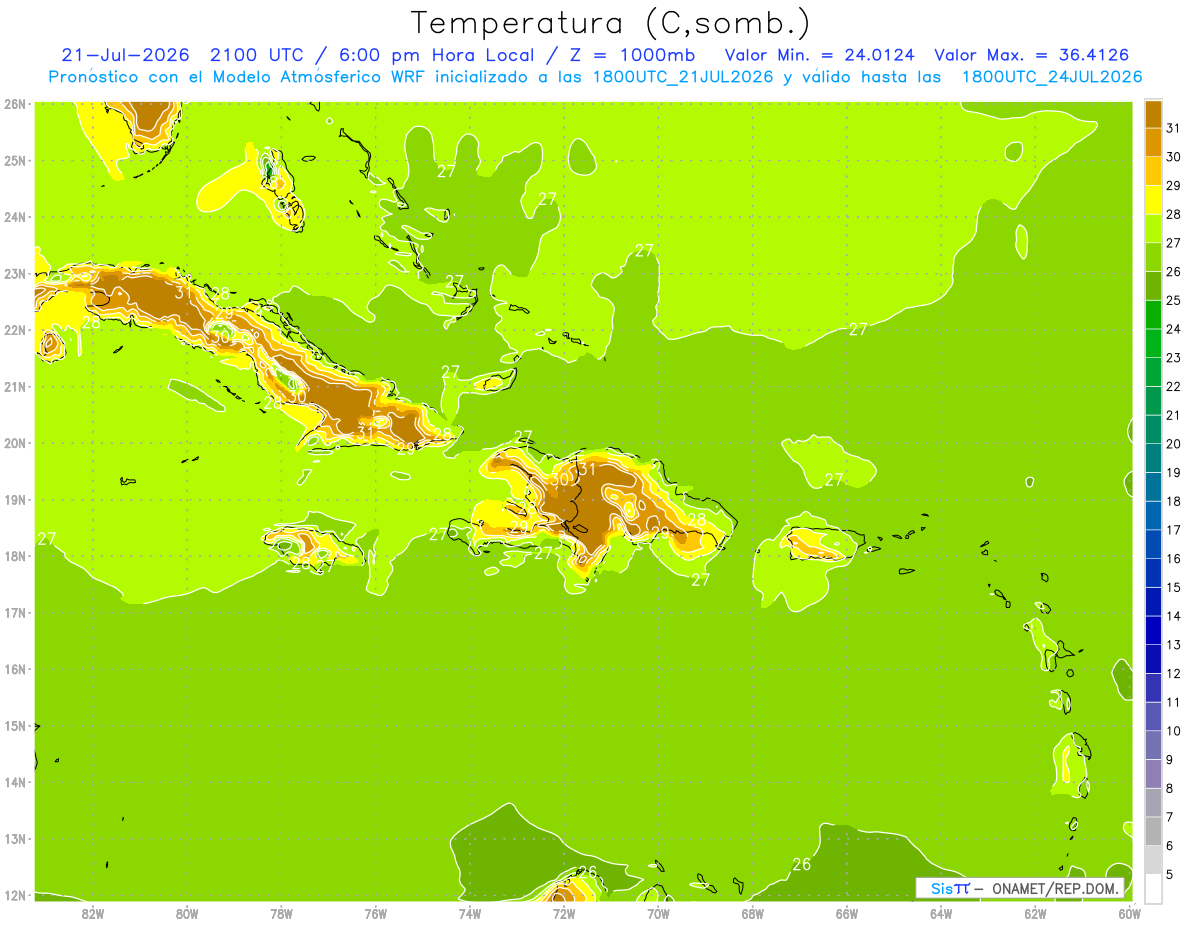Click "Valor Max. = 36.4126" value
The height and width of the screenshot is (927, 1200).
pyautogui.click(x=1032, y=55)
